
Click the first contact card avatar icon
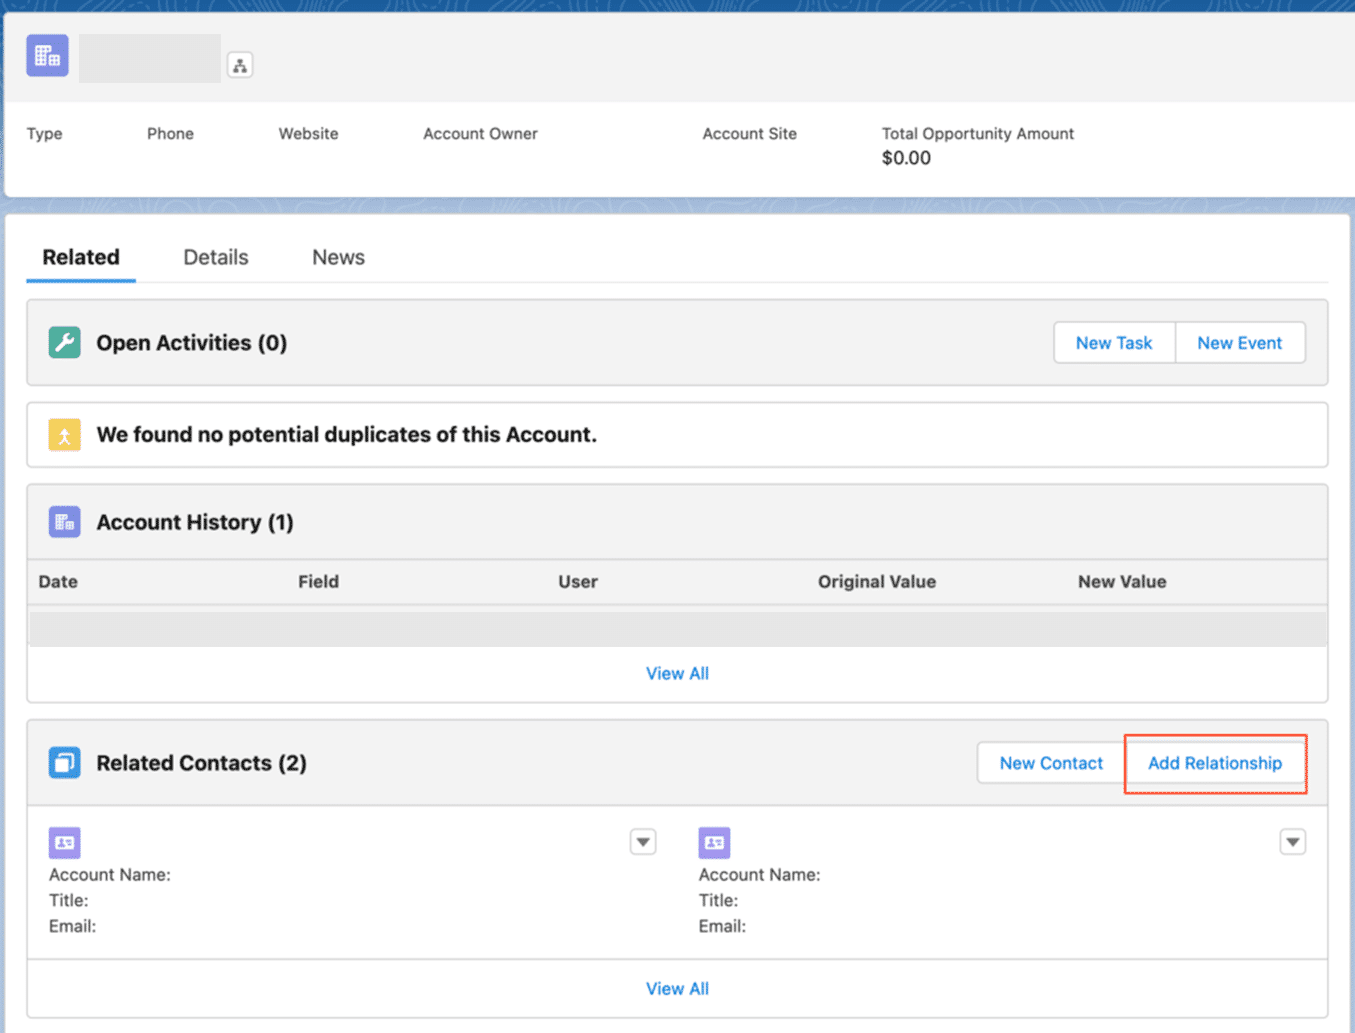(x=63, y=842)
